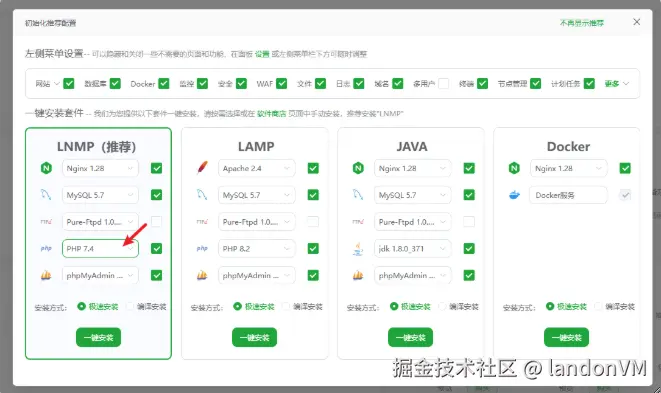Click the Nginx icon in JAVA card
This screenshot has width=661, height=393.
(358, 168)
